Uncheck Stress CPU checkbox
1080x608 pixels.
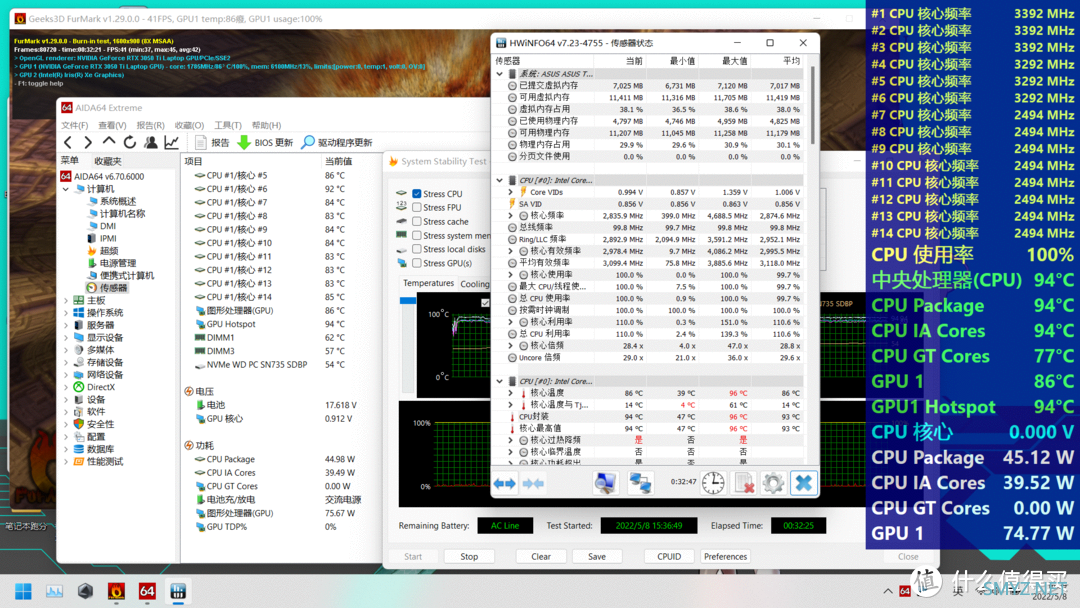[x=417, y=193]
